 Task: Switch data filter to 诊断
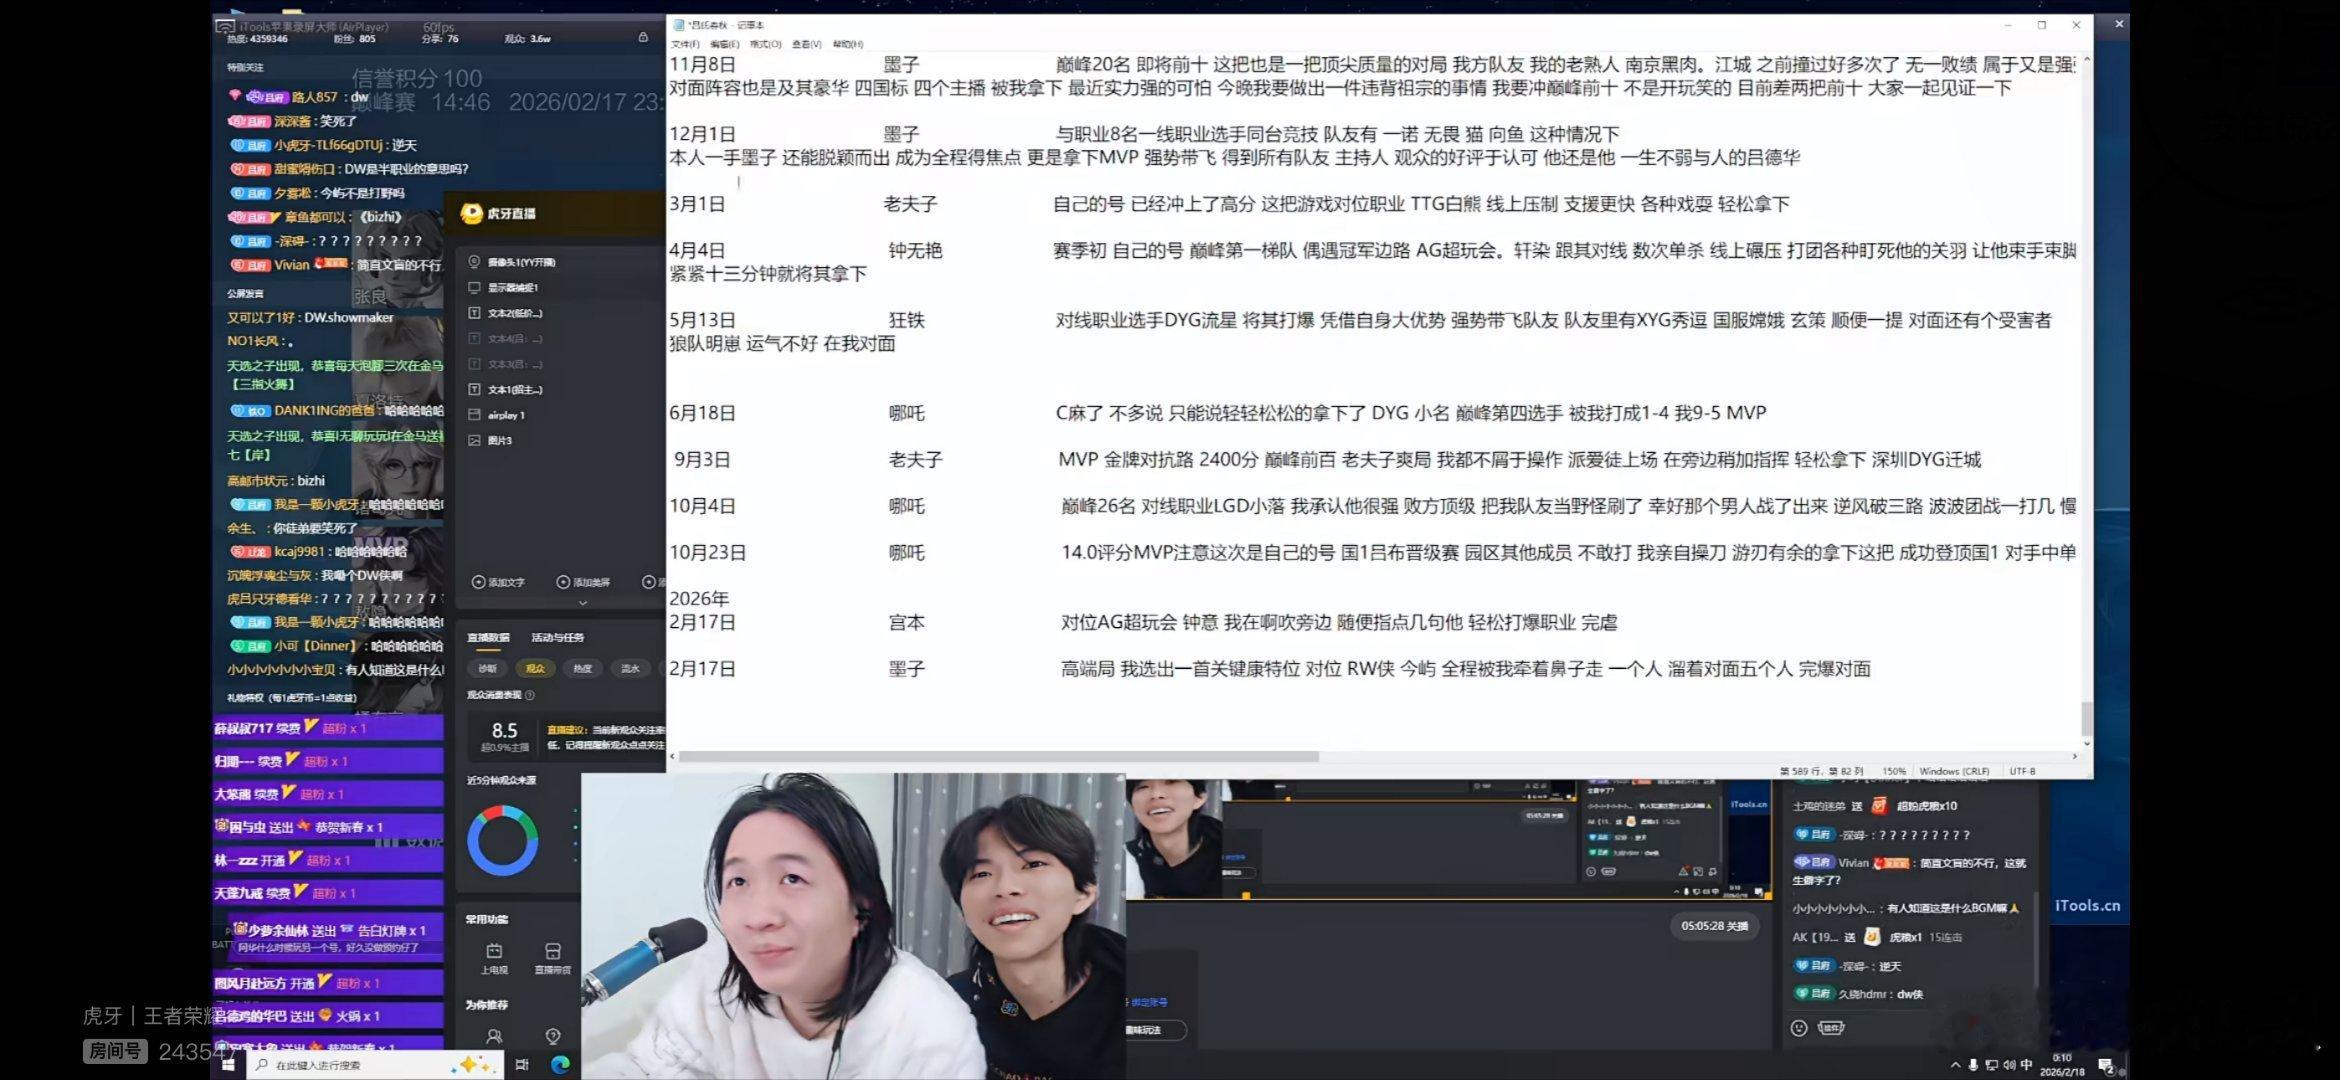(487, 668)
